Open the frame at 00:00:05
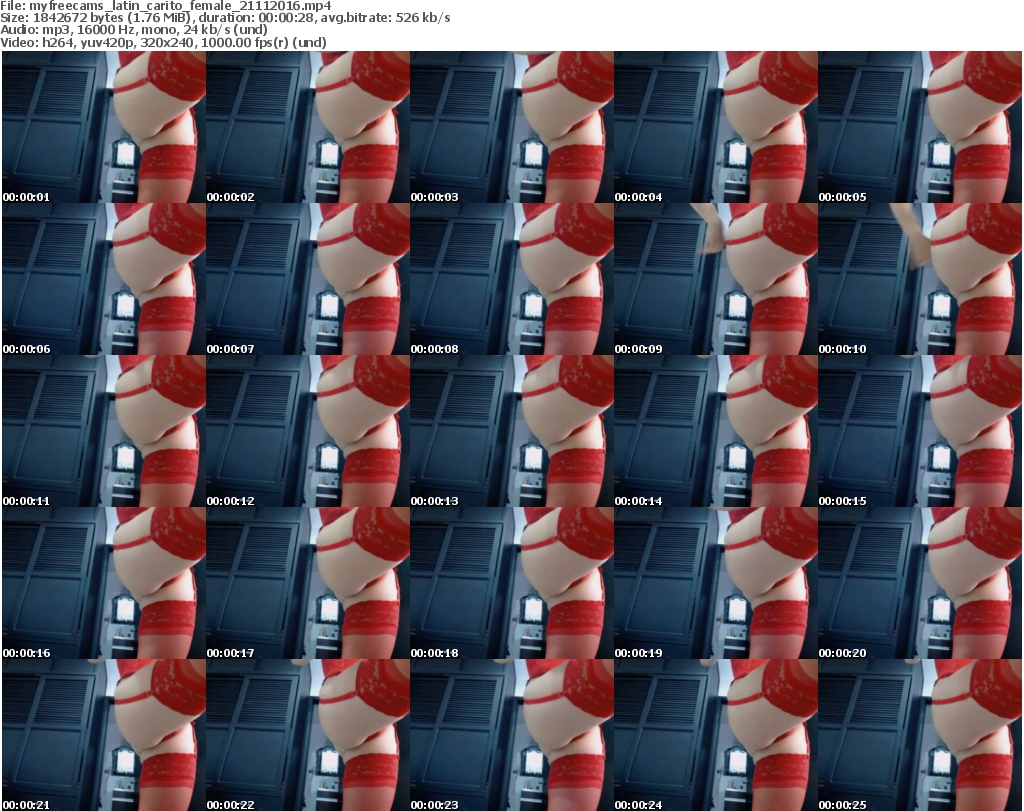1024x811 pixels. pyautogui.click(x=920, y=127)
